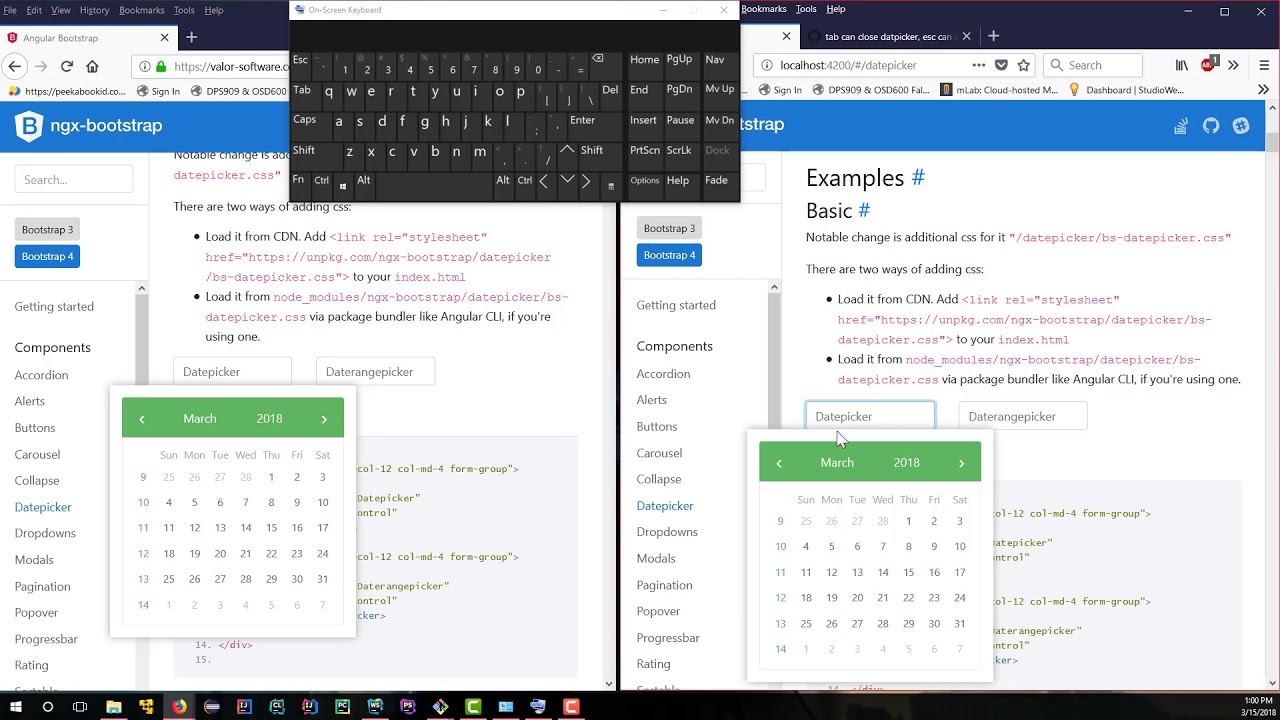Open Bookmarks menu in left Firefox window
1280x720 pixels.
142,10
